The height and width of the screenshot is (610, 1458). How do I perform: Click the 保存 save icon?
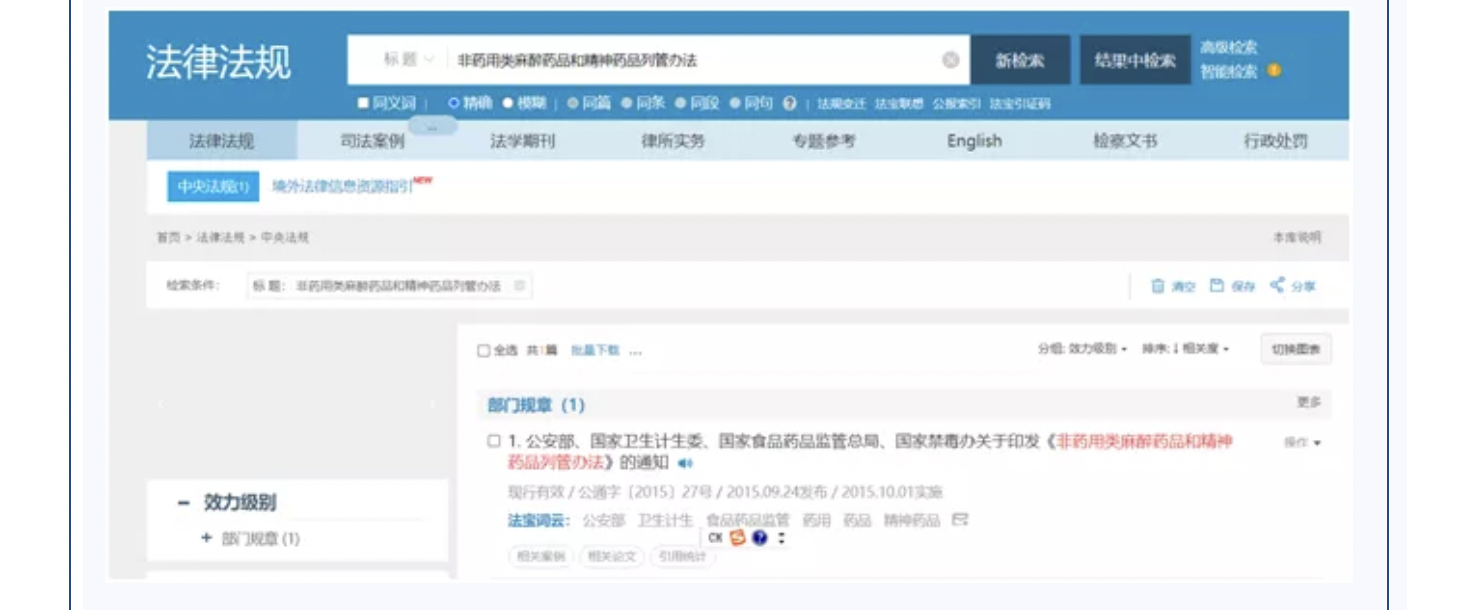click(x=1217, y=286)
